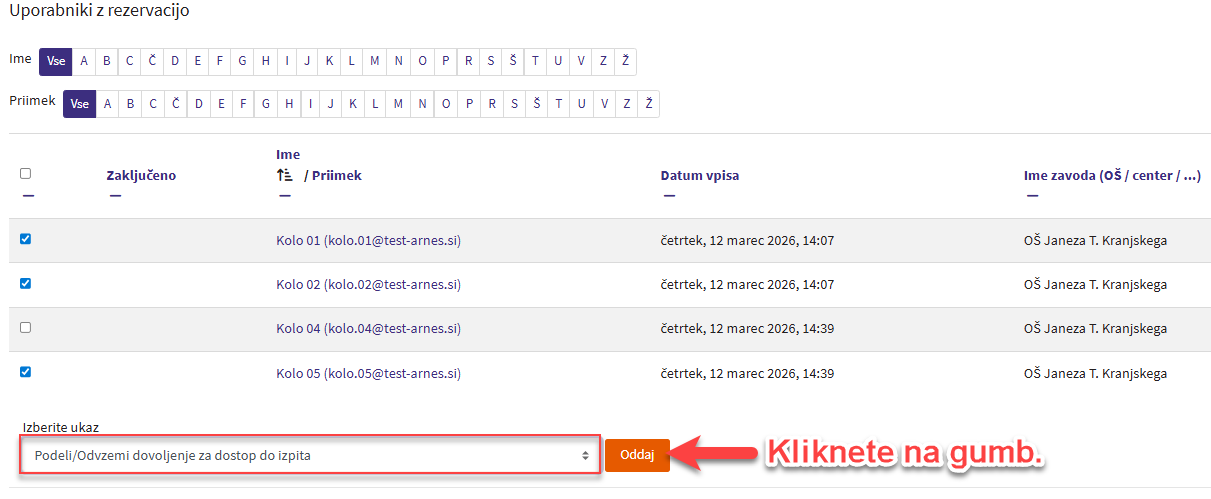Hide the checkbox column using its dash icon
The image size is (1211, 499).
27,195
